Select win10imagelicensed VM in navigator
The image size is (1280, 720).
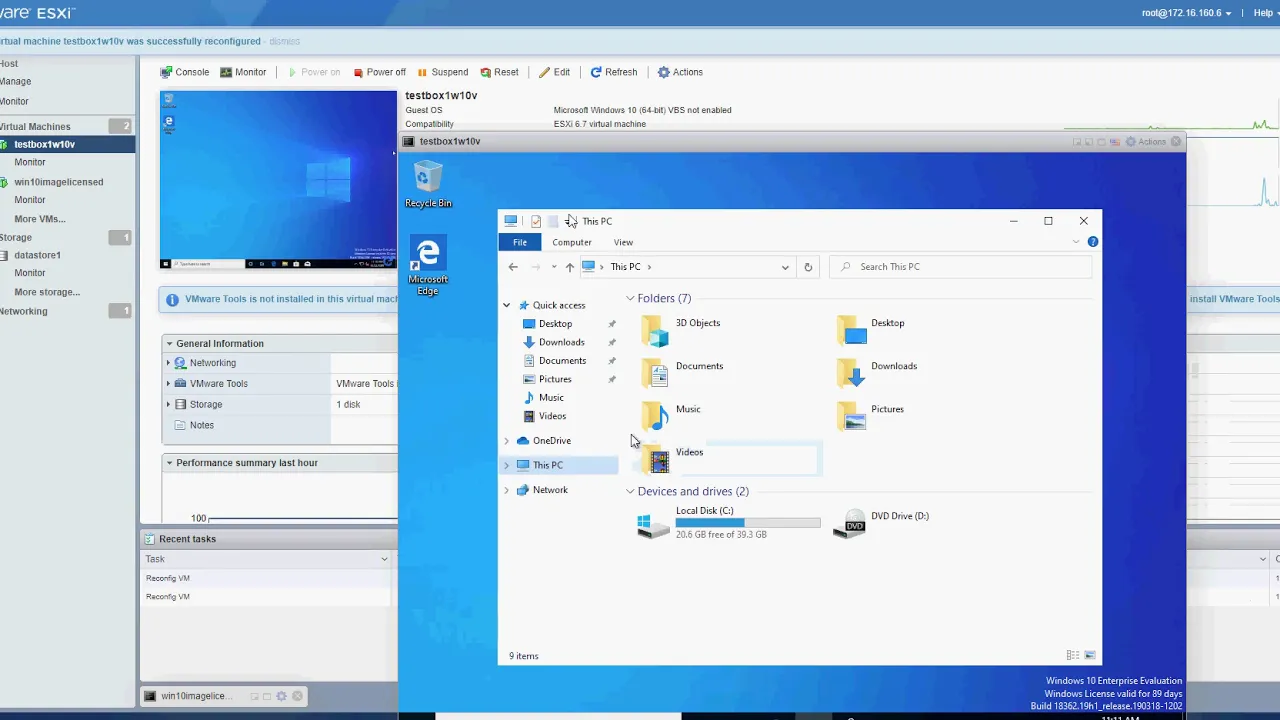coord(58,182)
